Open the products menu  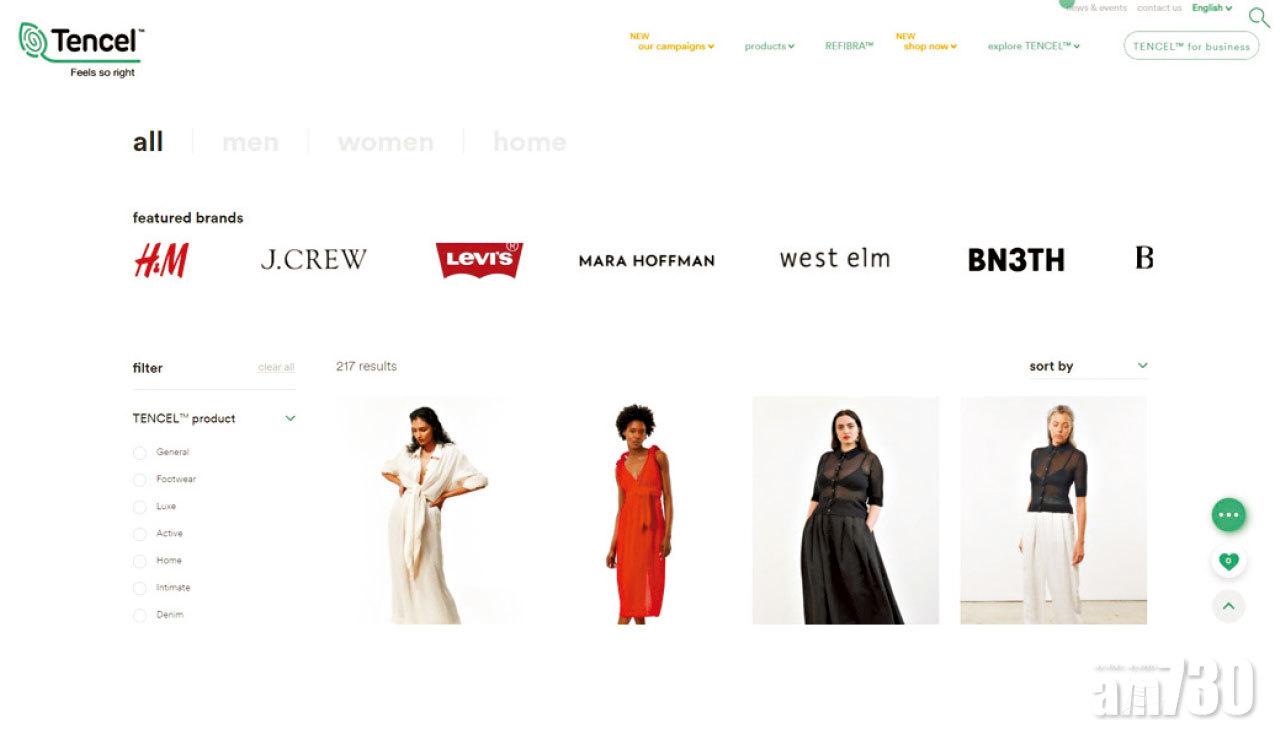click(x=769, y=46)
